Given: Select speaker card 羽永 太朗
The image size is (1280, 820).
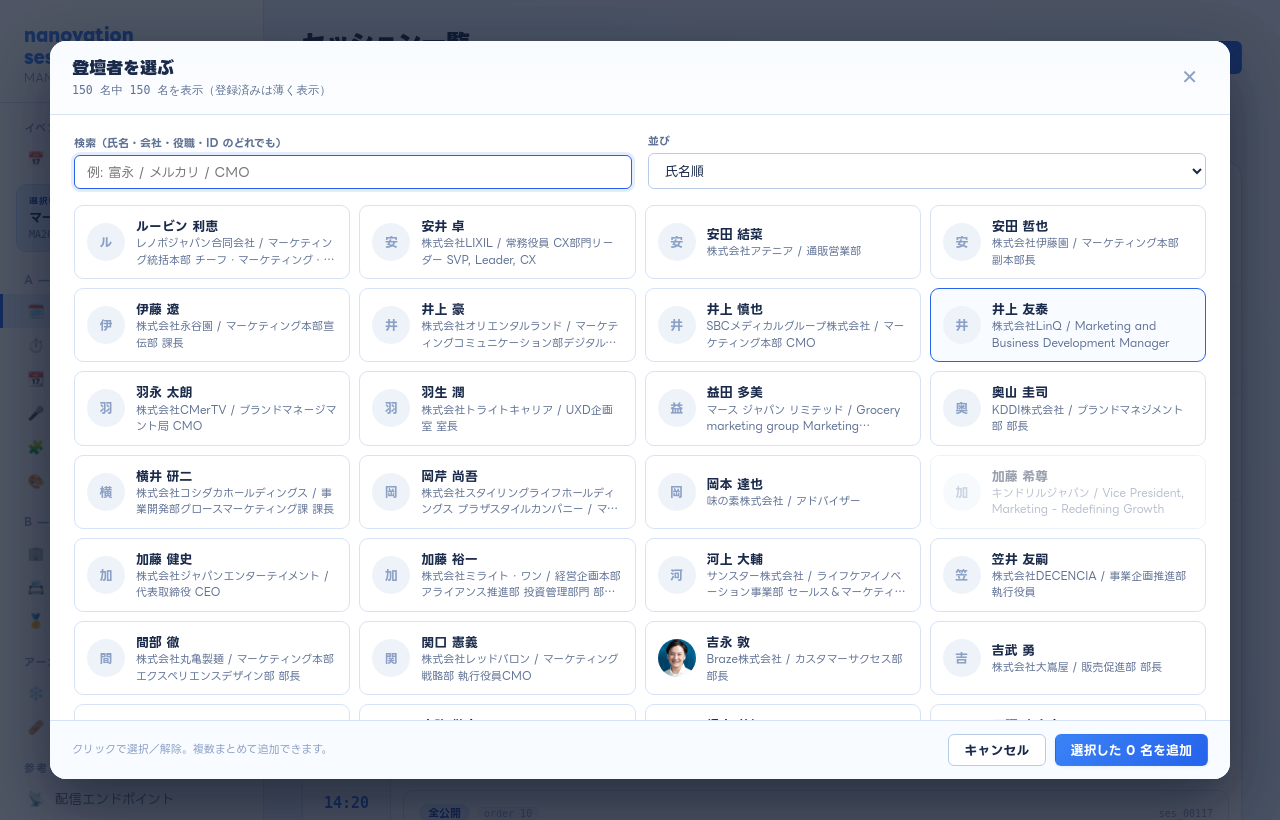Looking at the screenshot, I should coord(212,408).
